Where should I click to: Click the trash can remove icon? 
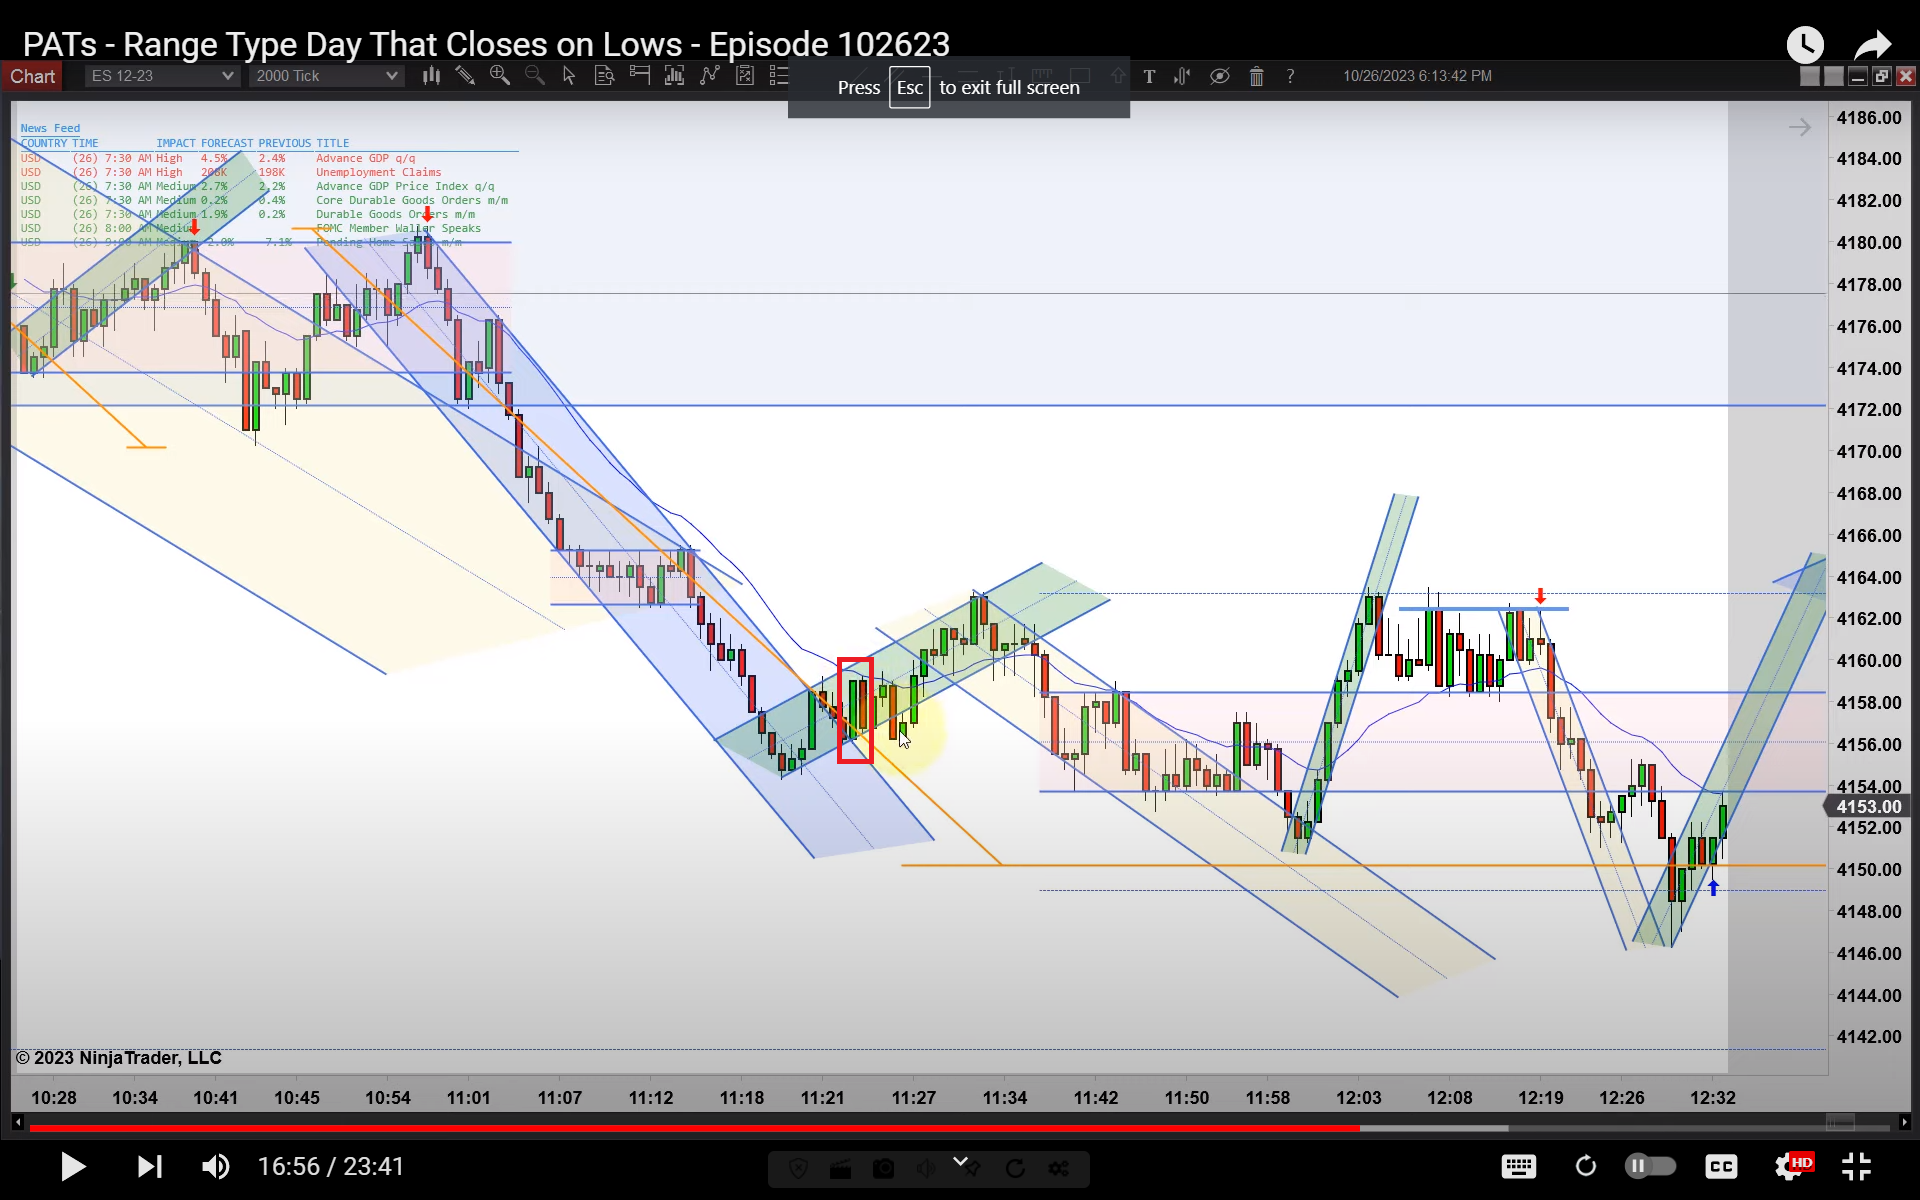(1256, 76)
